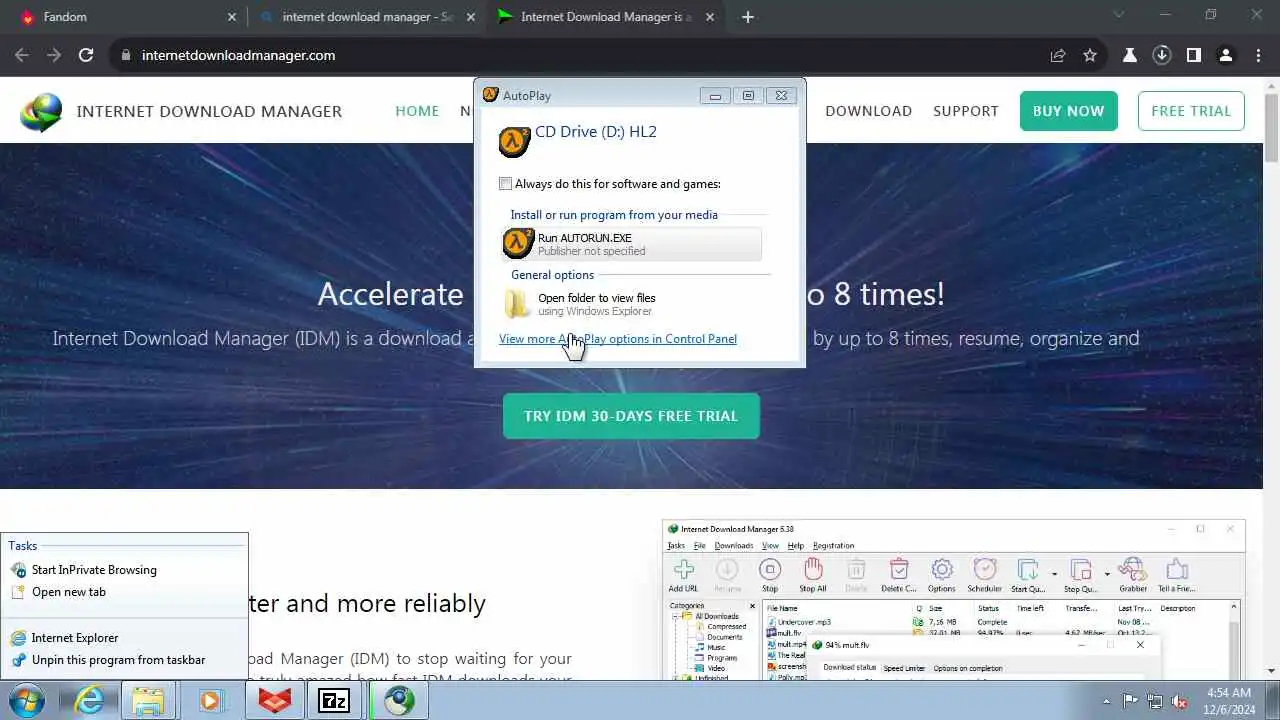The height and width of the screenshot is (720, 1280).
Task: Click the Options gear in IDM screenshot
Action: coord(942,576)
